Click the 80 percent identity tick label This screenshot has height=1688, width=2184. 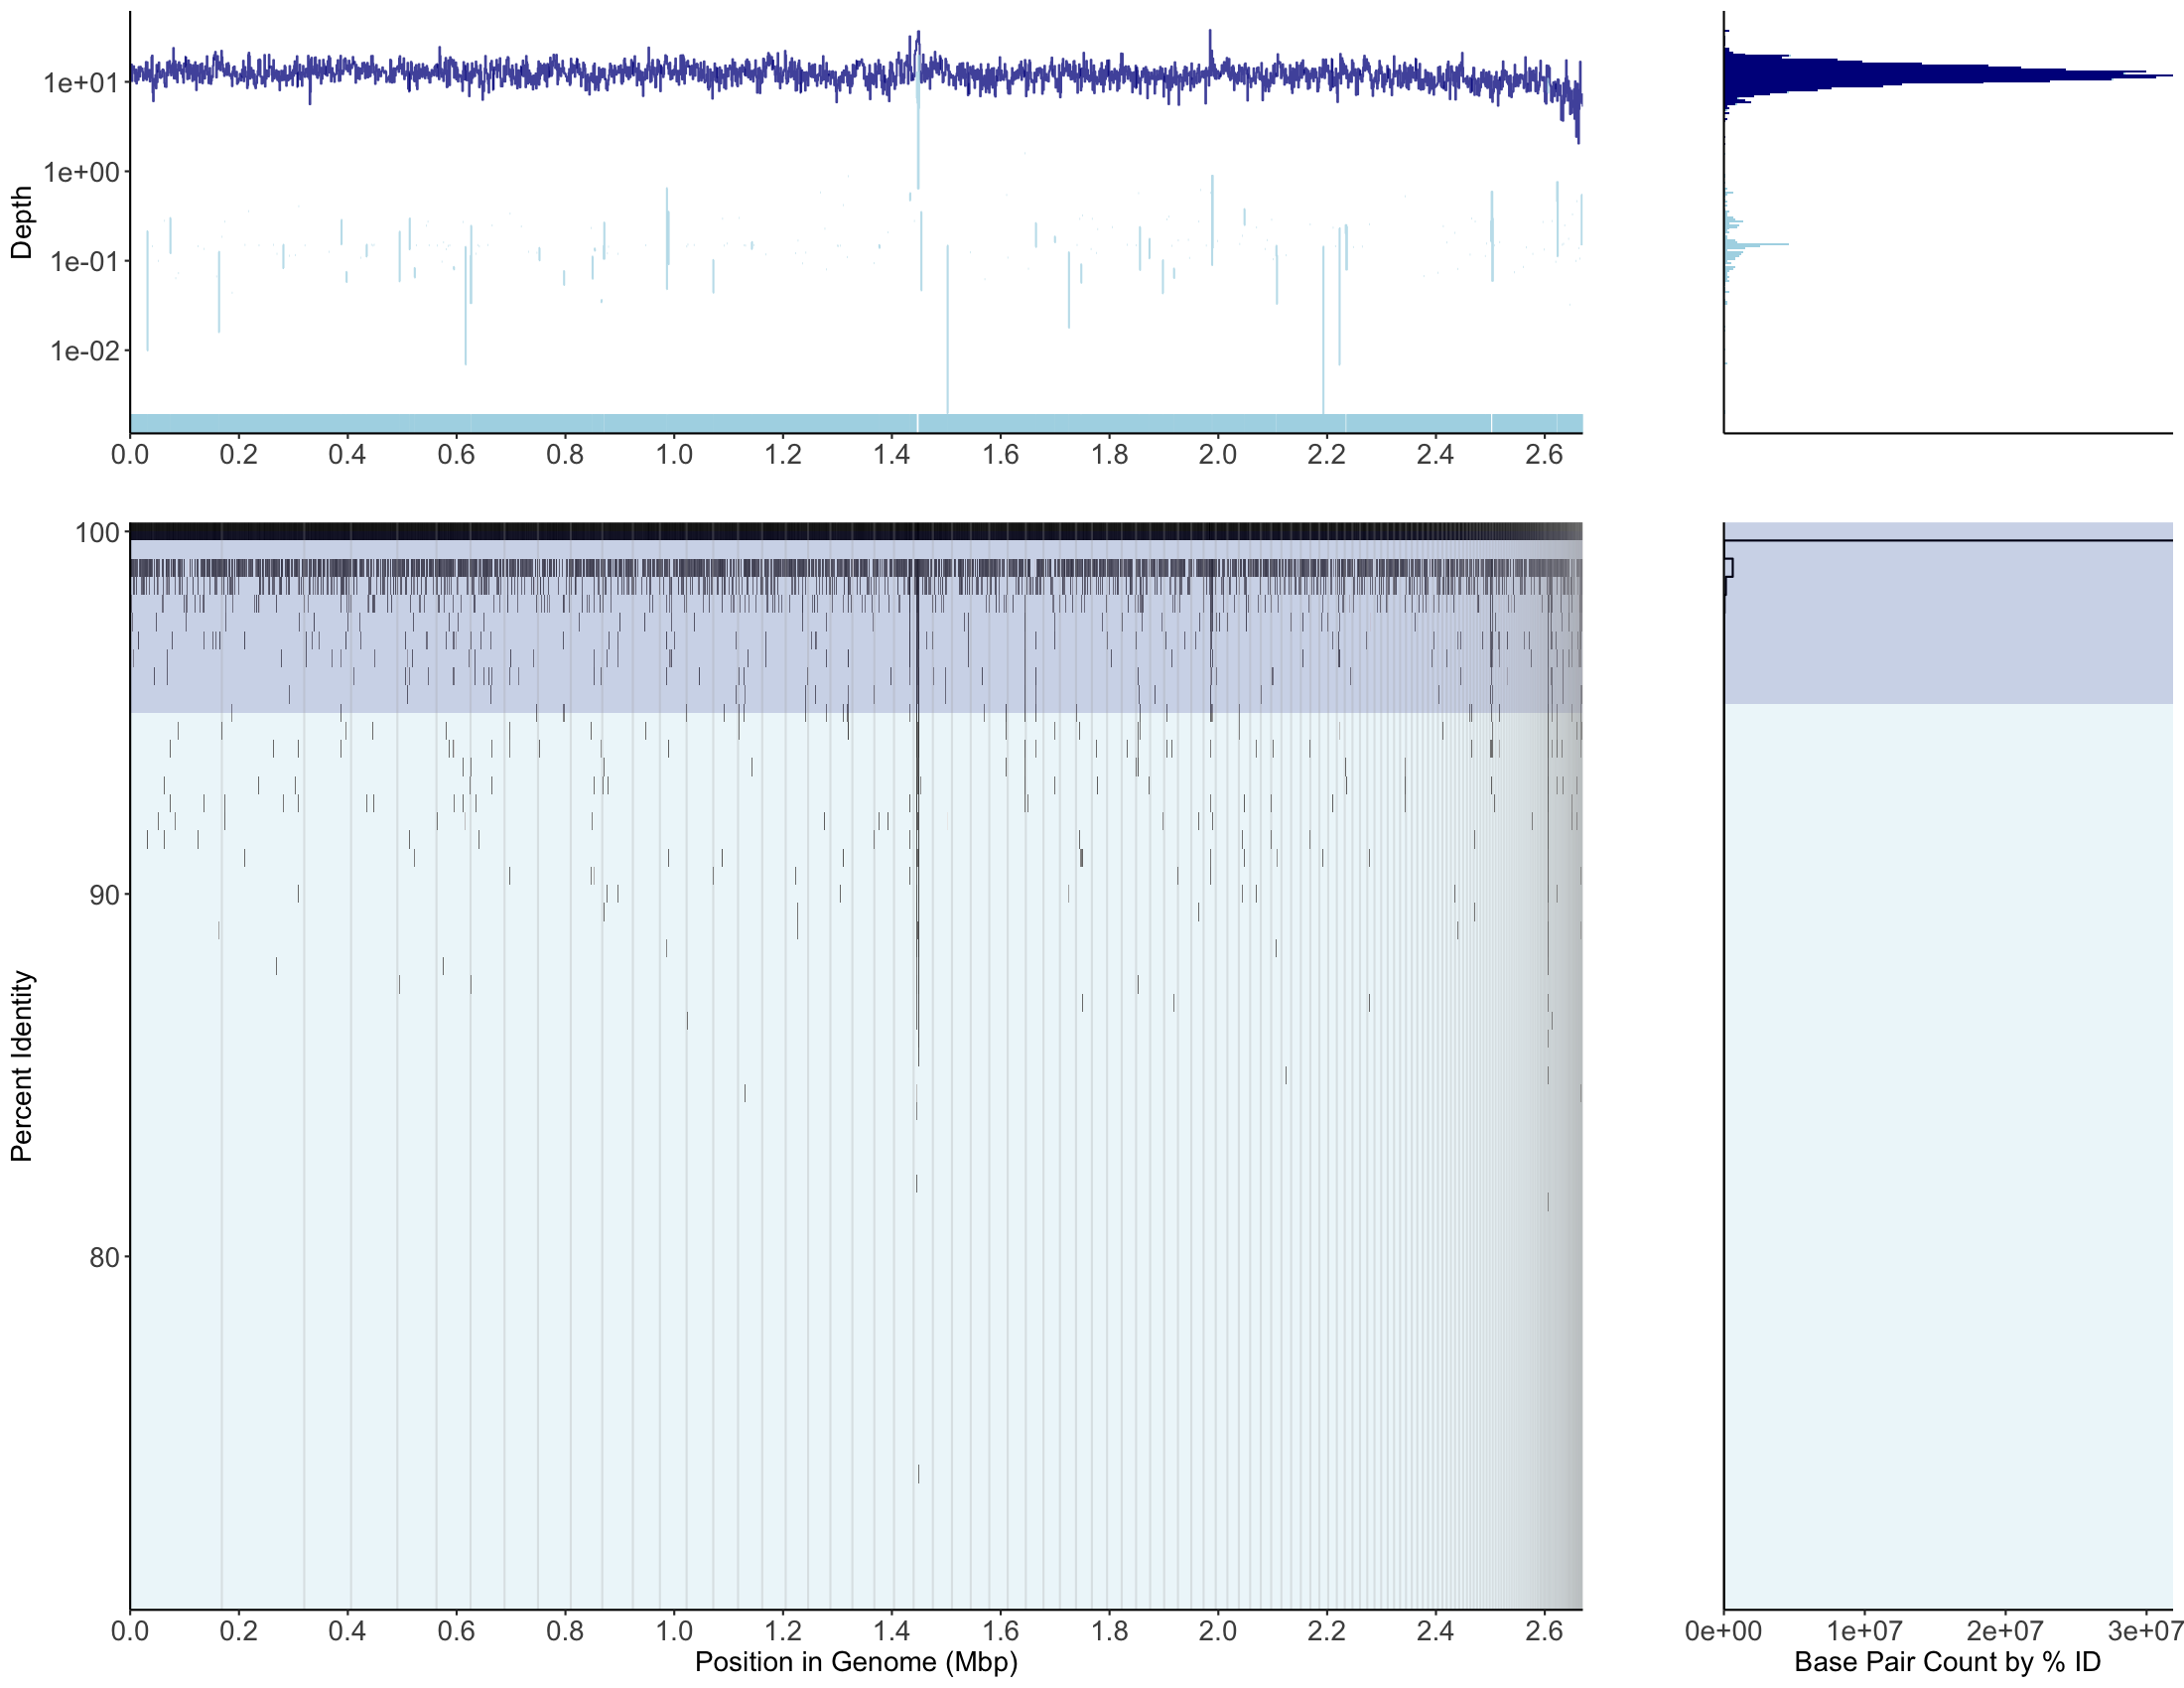pyautogui.click(x=104, y=1257)
